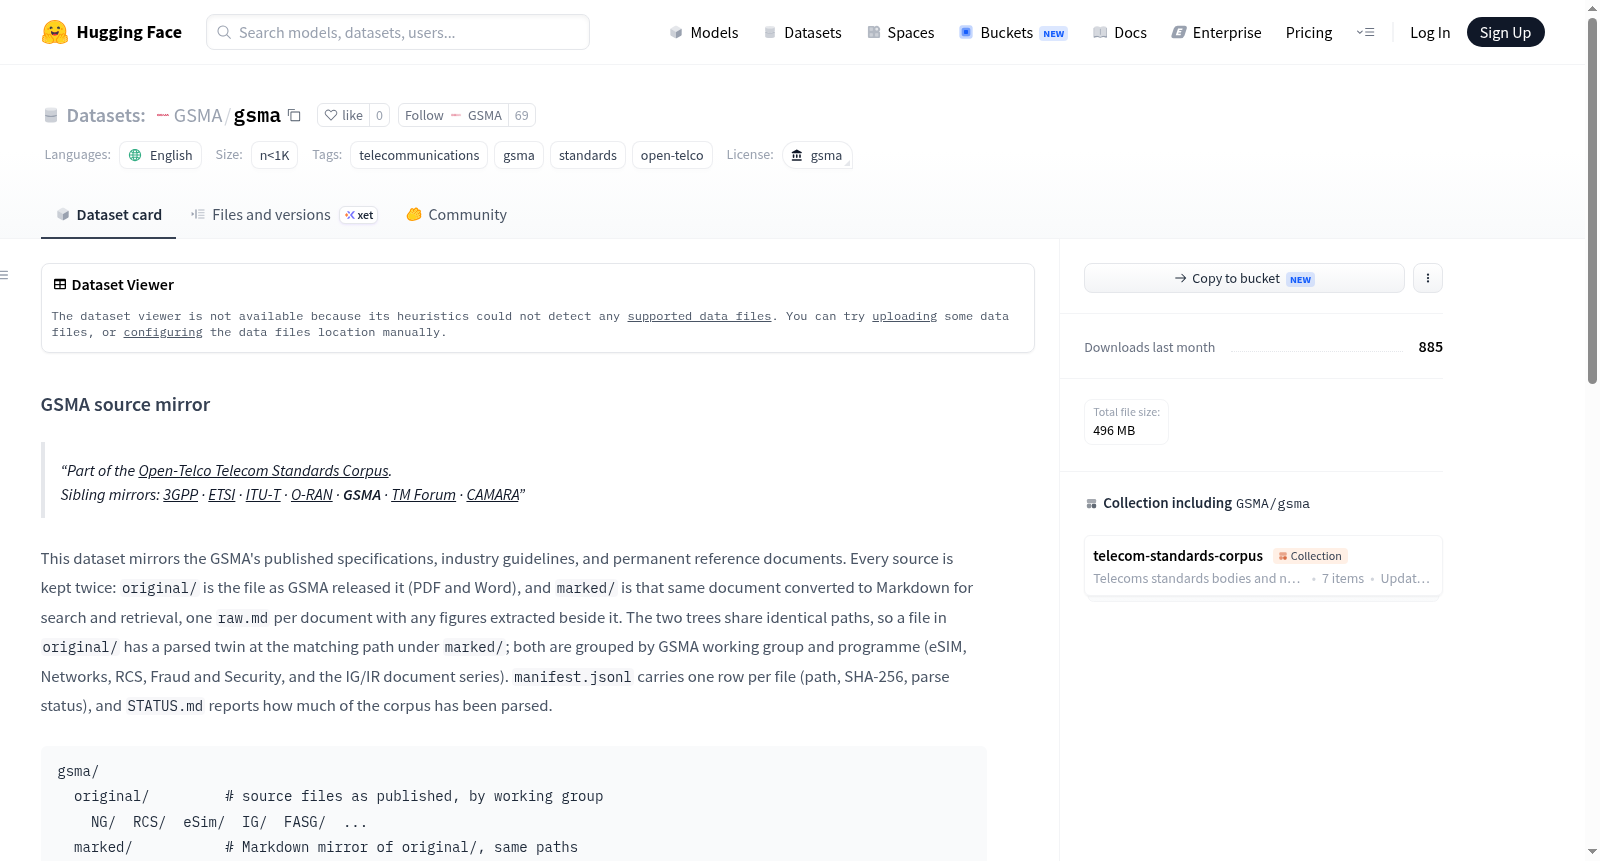
Task: Click the GSMA source mirror heading
Action: tap(125, 405)
